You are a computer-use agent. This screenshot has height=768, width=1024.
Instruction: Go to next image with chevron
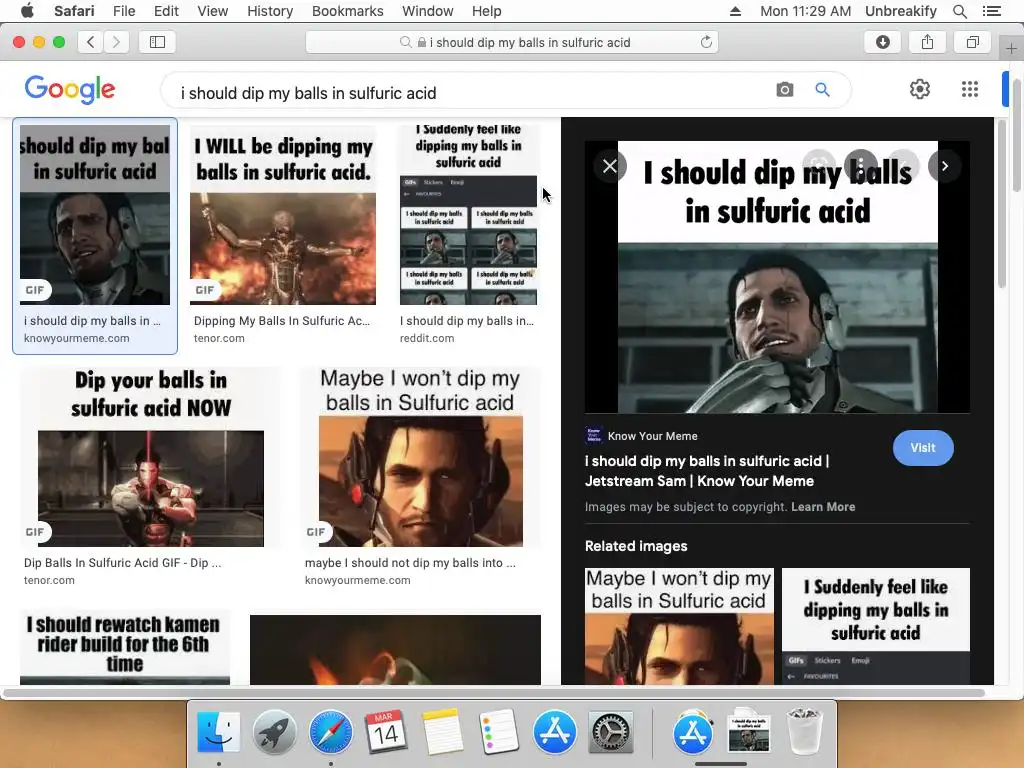point(944,166)
